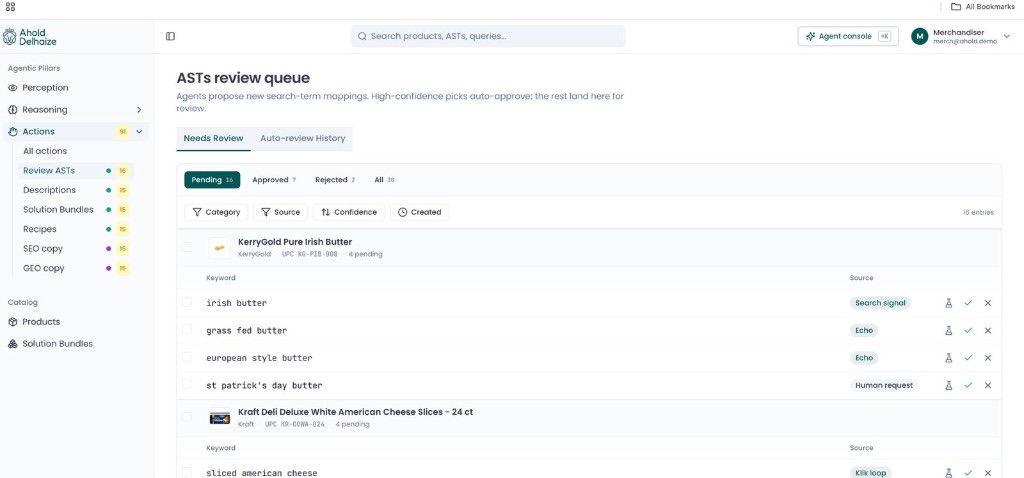Open the Ahold Delhaize logo home
Viewport: 1024px width, 478px height.
coord(30,37)
